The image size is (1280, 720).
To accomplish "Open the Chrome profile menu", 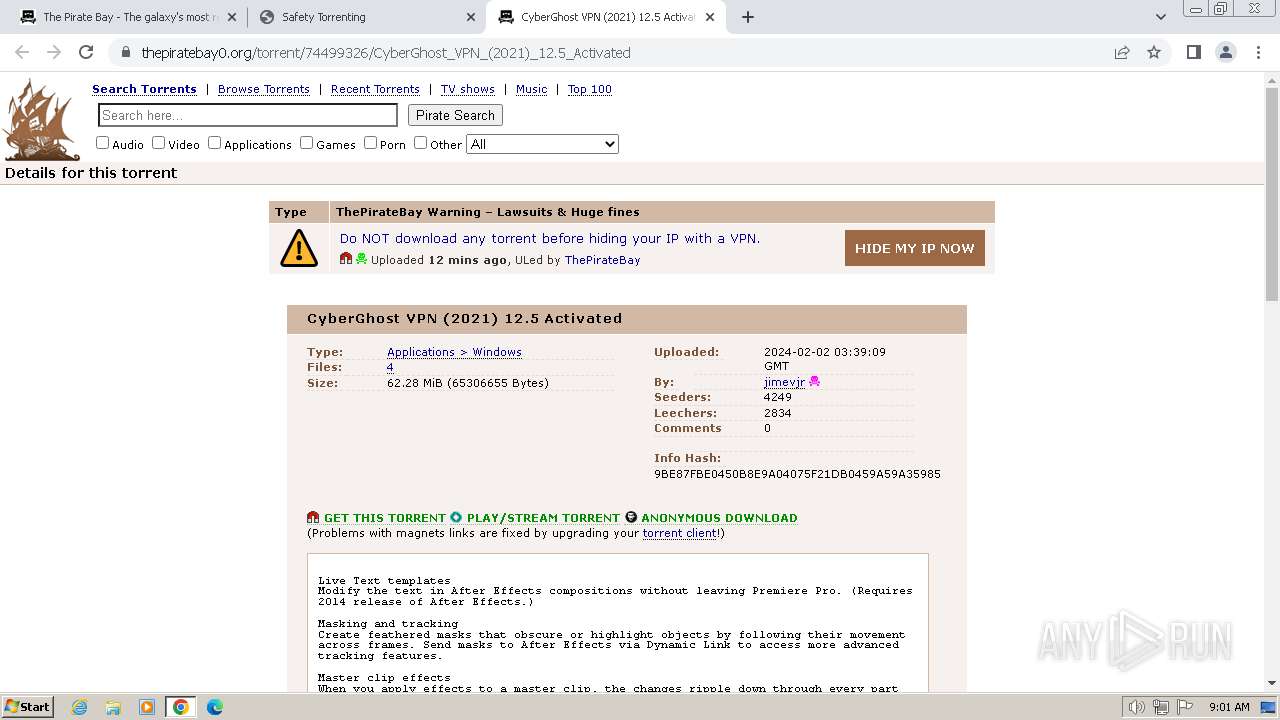I will [1225, 53].
